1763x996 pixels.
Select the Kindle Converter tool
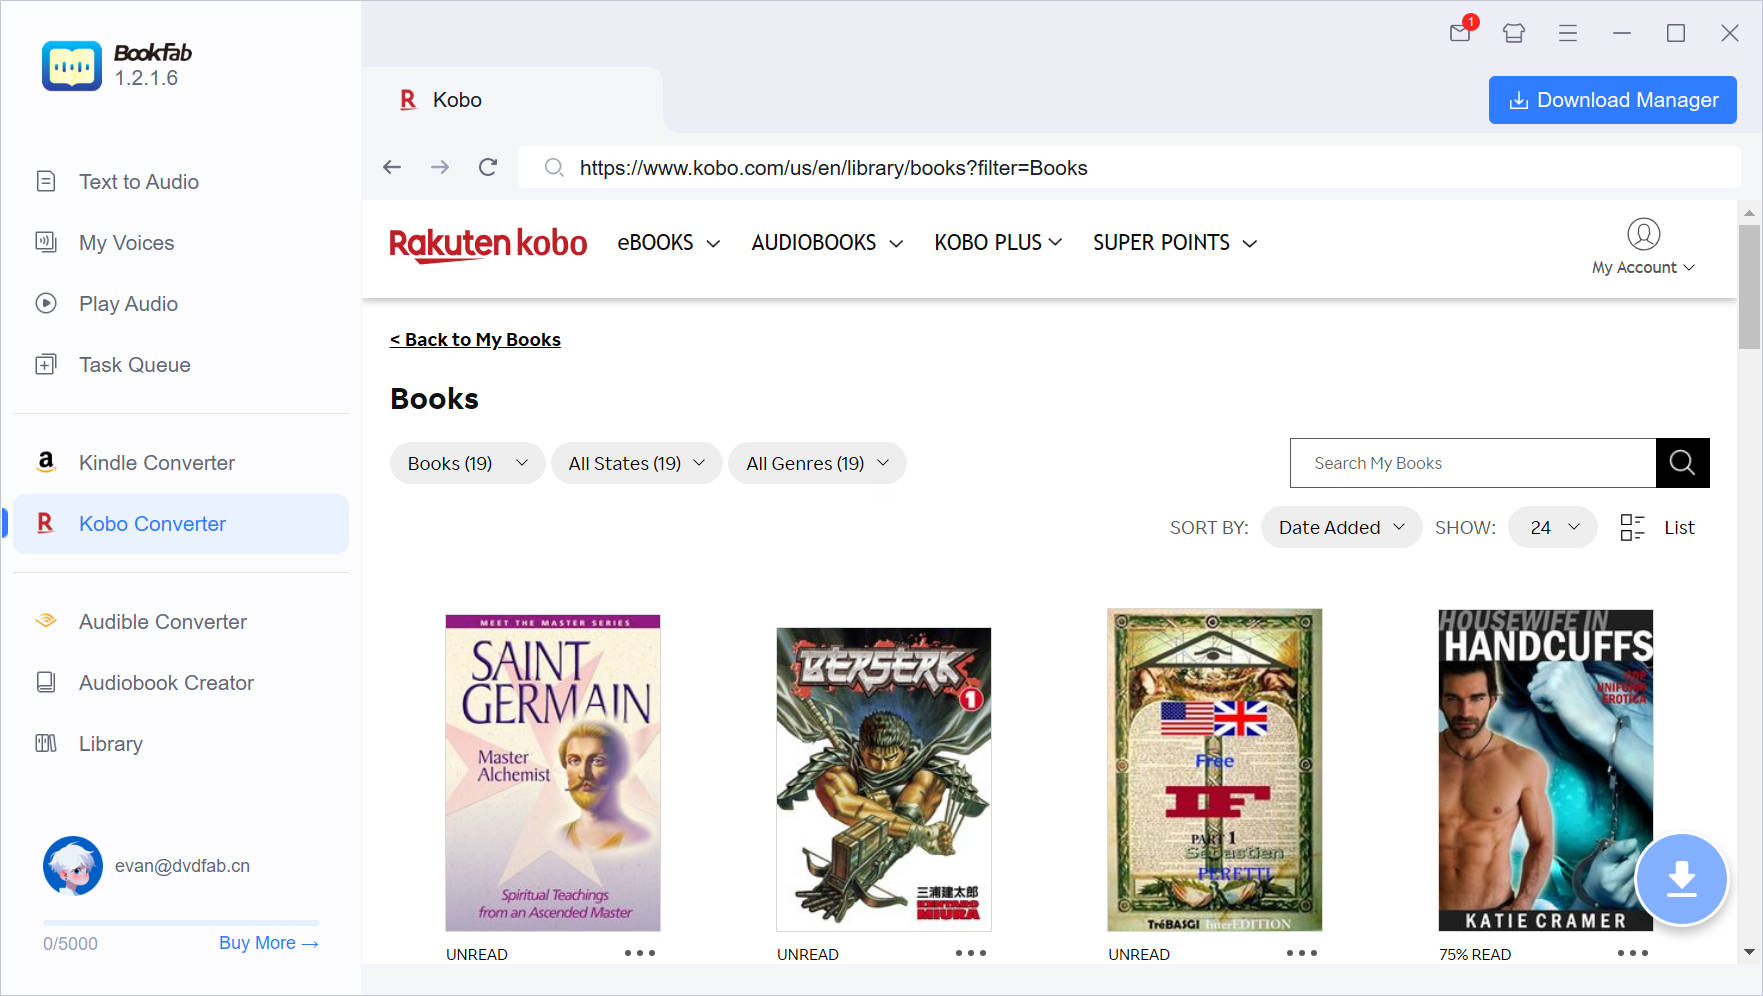point(156,462)
